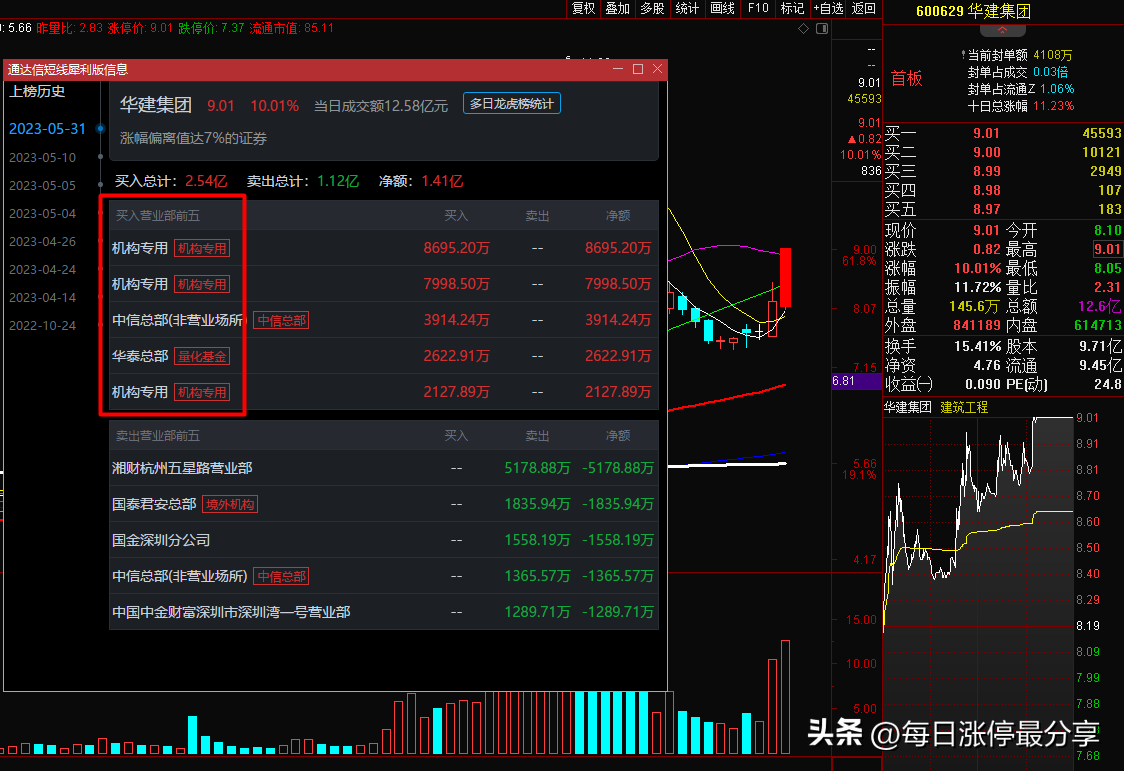
Task: Click the 买二 price 9.00
Action: point(986,152)
